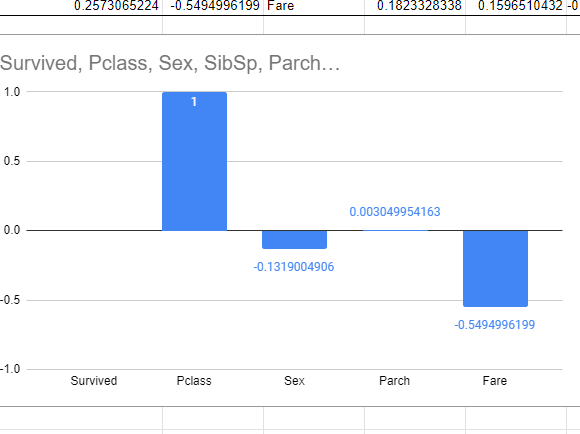Click the Sex axis label

pos(294,381)
